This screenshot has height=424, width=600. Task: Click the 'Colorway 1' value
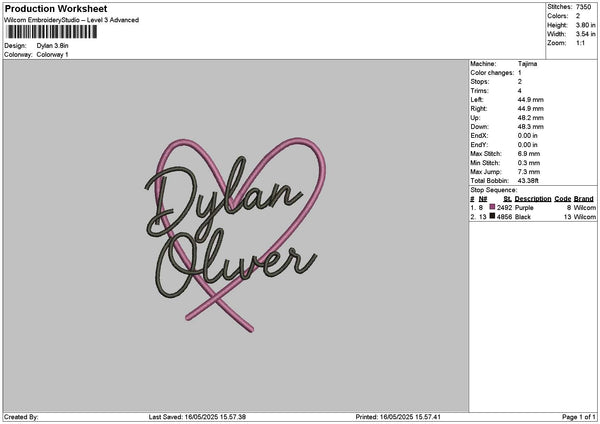(52, 55)
